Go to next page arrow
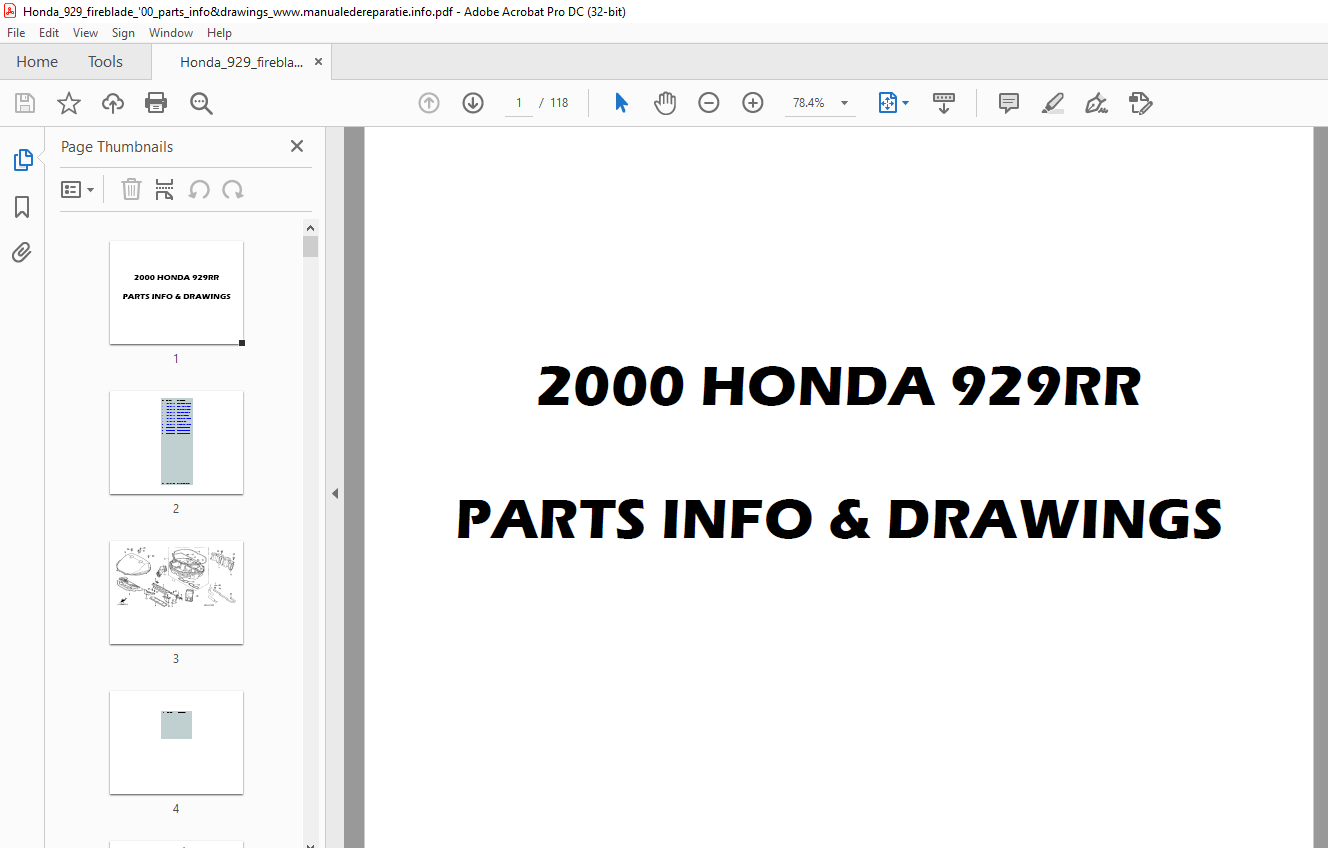Viewport: 1328px width, 848px height. (473, 103)
